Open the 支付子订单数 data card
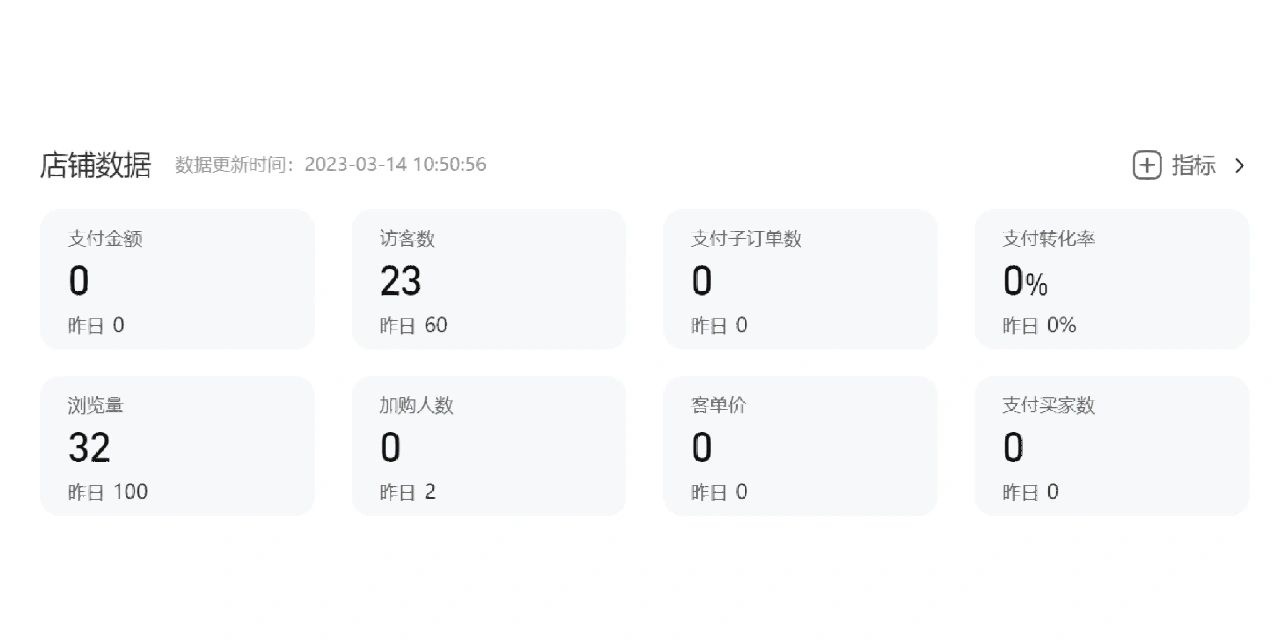The height and width of the screenshot is (640, 1280). click(800, 279)
